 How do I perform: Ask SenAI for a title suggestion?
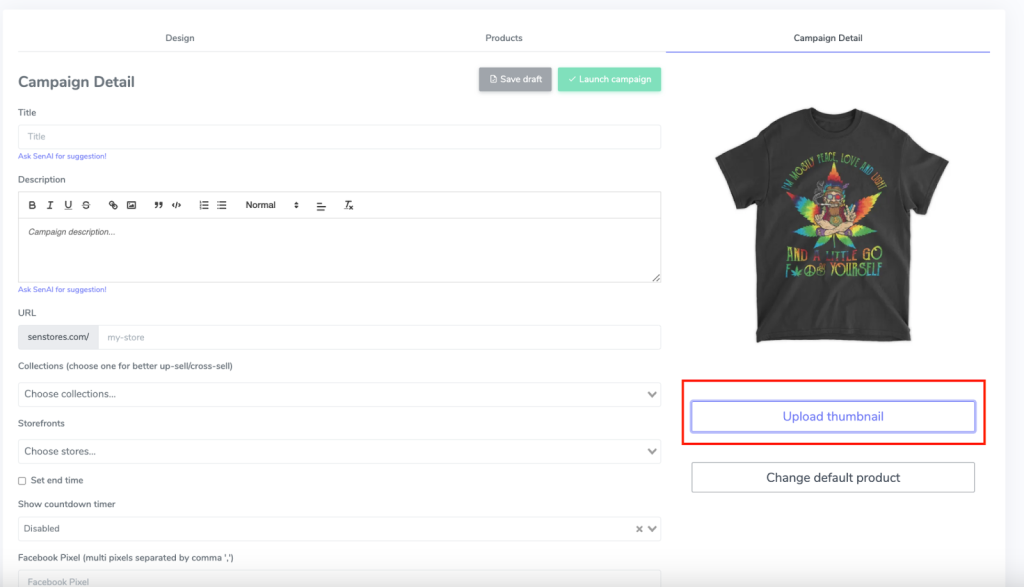62,156
